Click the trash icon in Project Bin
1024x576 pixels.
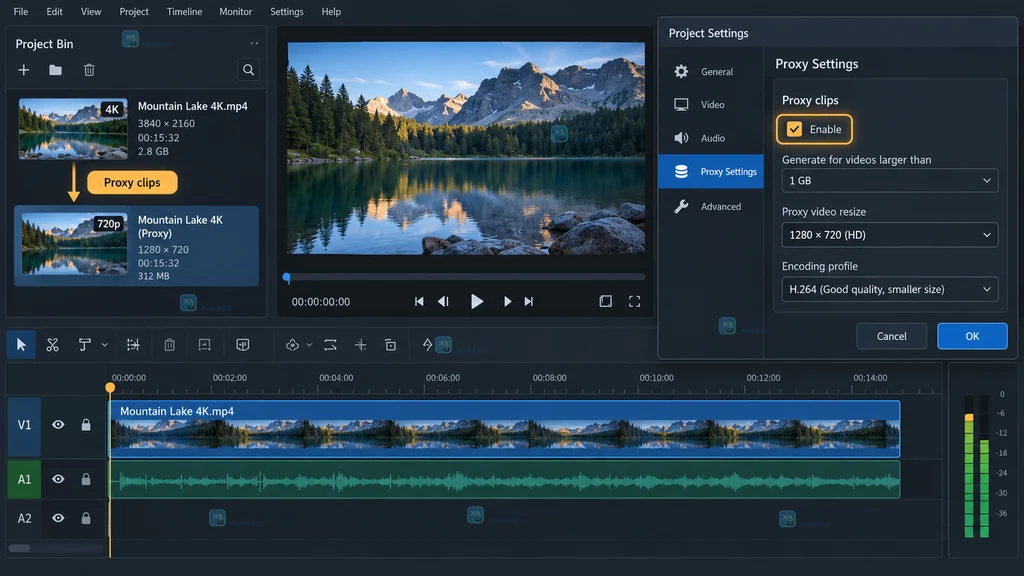coord(89,70)
